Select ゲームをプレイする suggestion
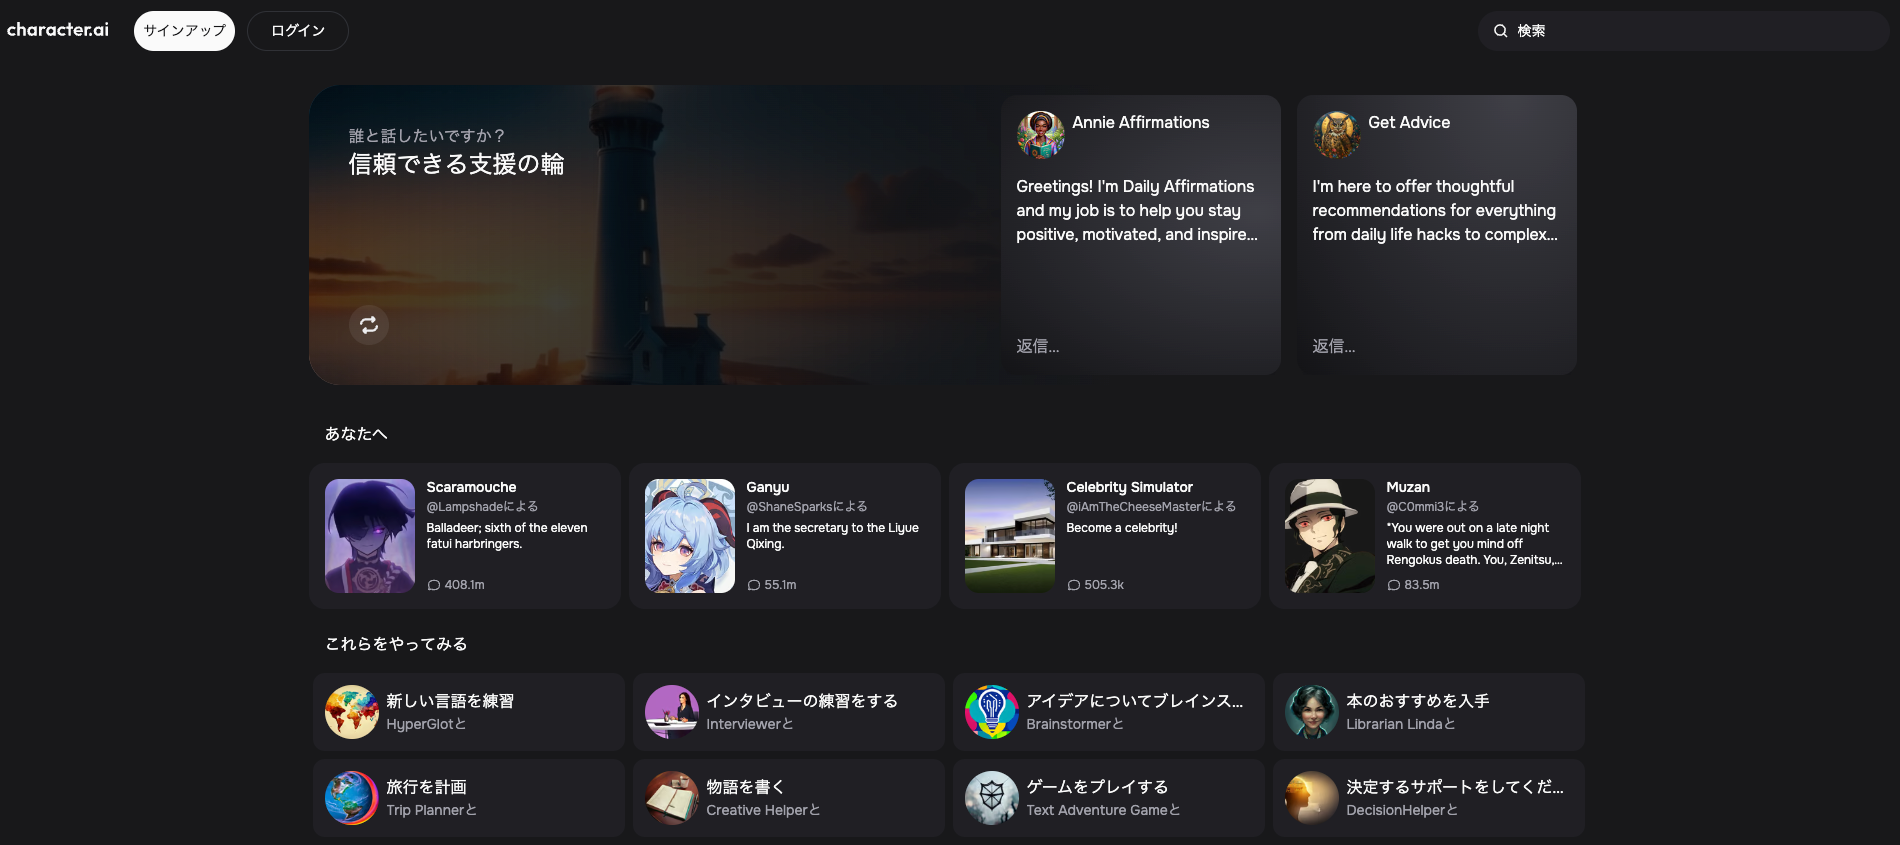Screen dimensions: 1900x845 click(1109, 798)
